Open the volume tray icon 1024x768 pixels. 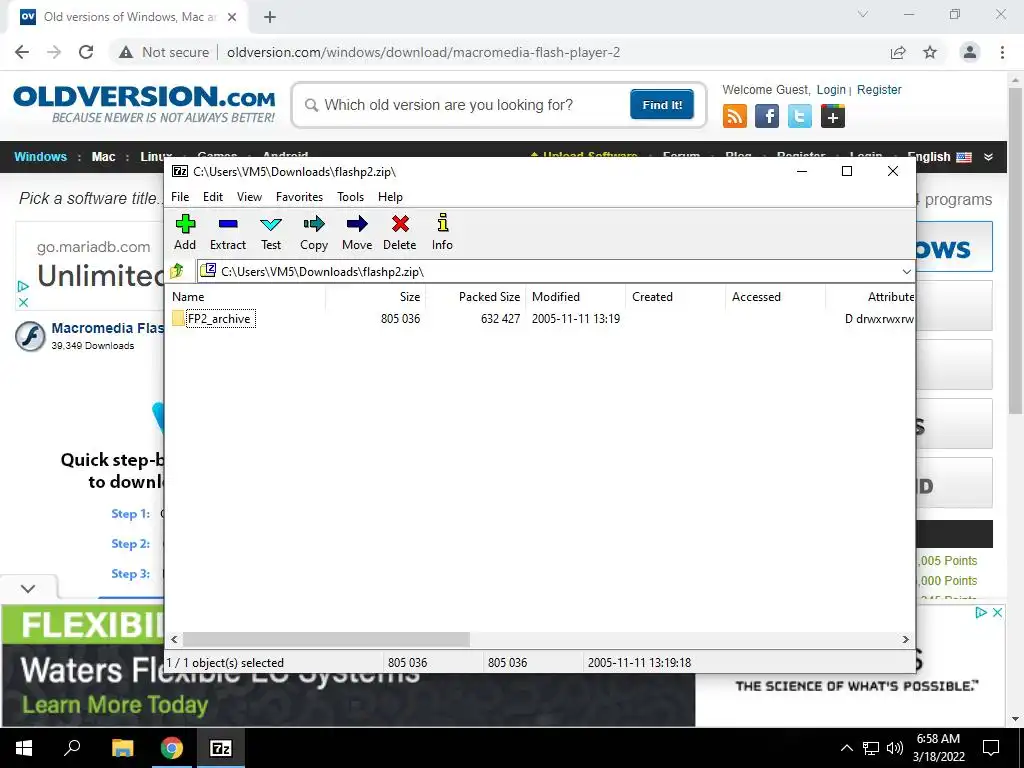(895, 748)
